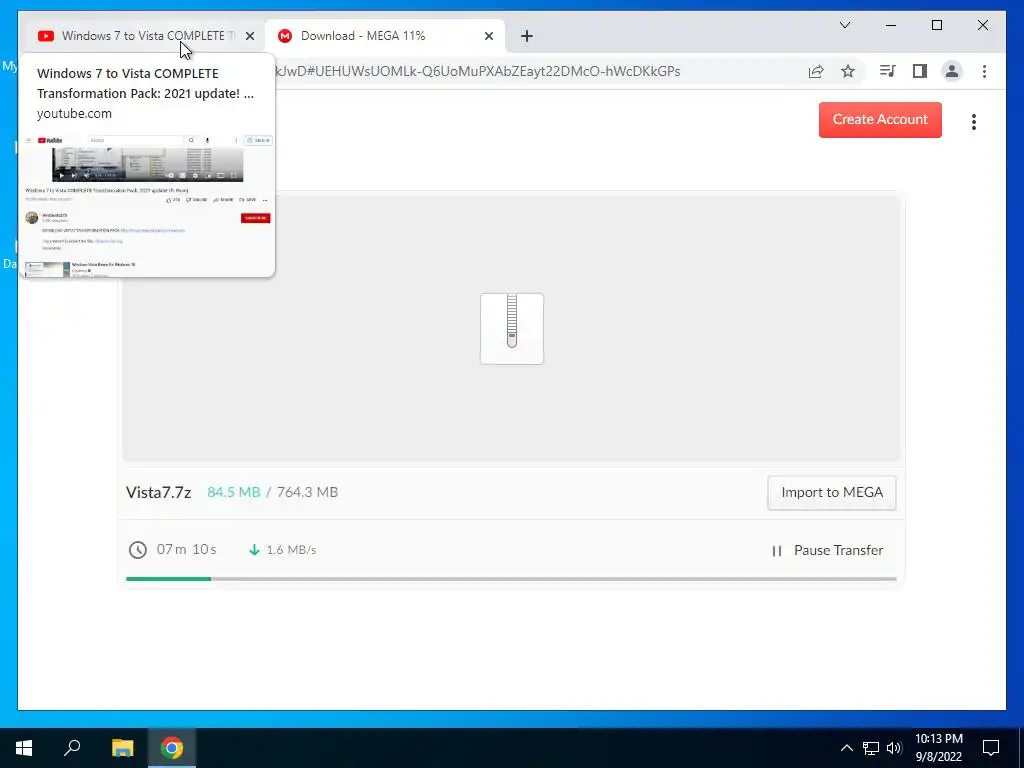Click Import to MEGA button
This screenshot has width=1024, height=768.
click(831, 492)
